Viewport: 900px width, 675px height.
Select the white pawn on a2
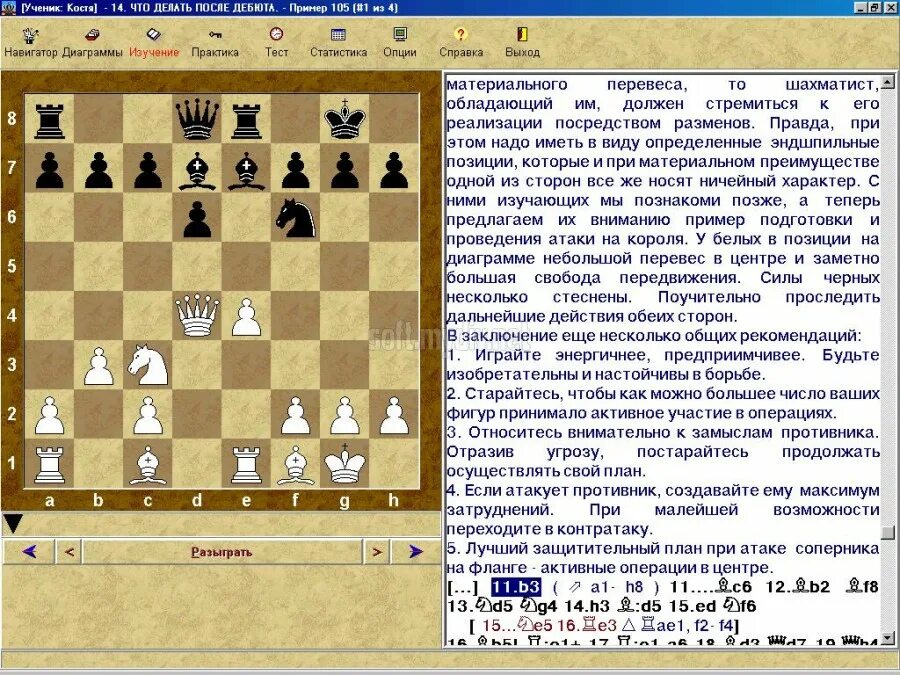click(49, 415)
